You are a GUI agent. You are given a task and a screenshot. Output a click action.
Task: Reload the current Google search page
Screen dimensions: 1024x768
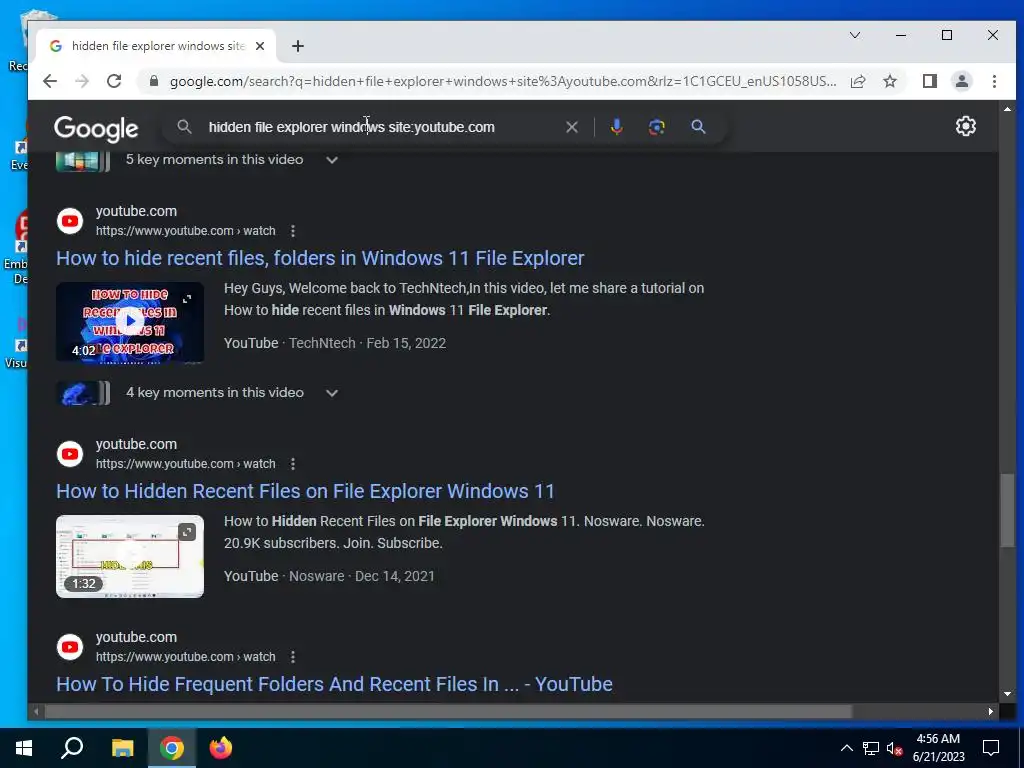[114, 81]
